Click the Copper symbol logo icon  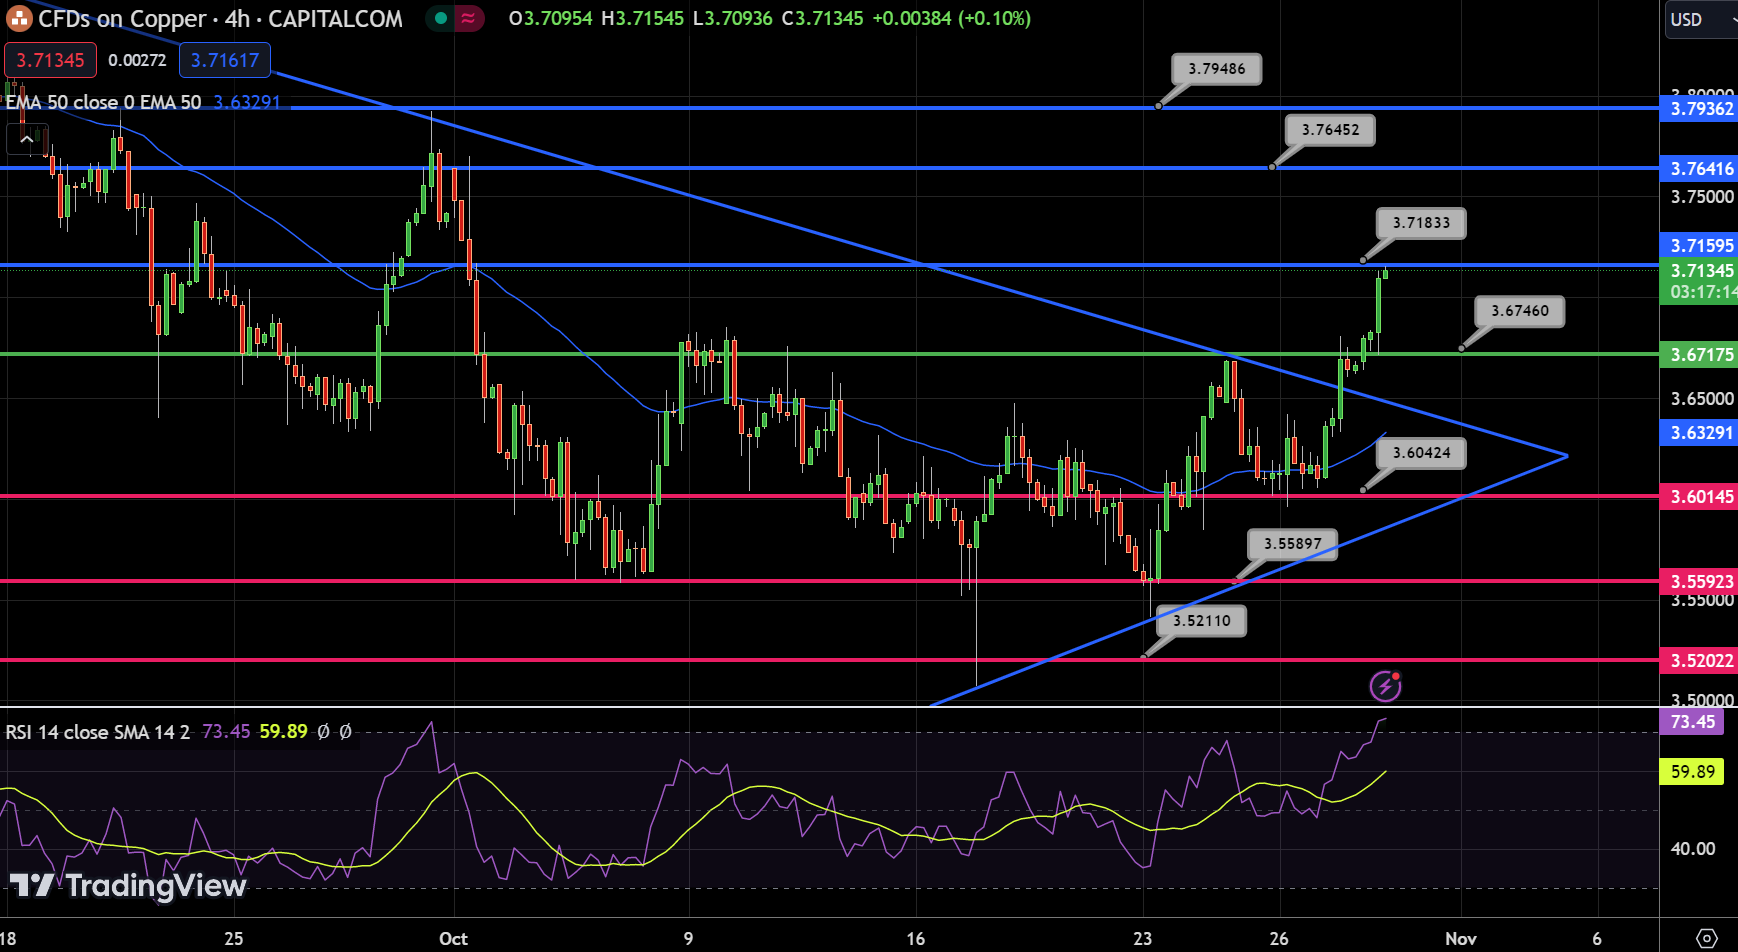(19, 18)
